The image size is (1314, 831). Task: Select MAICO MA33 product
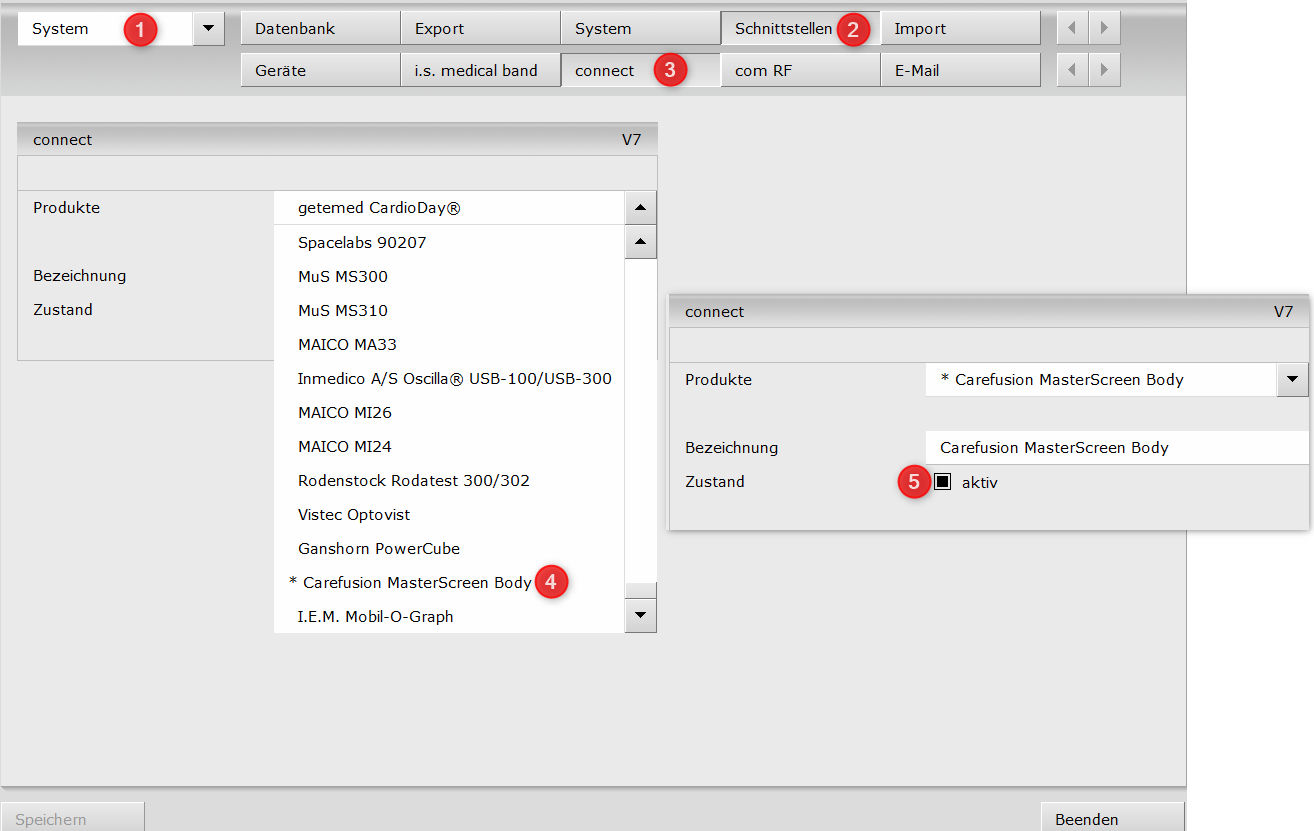pos(449,344)
